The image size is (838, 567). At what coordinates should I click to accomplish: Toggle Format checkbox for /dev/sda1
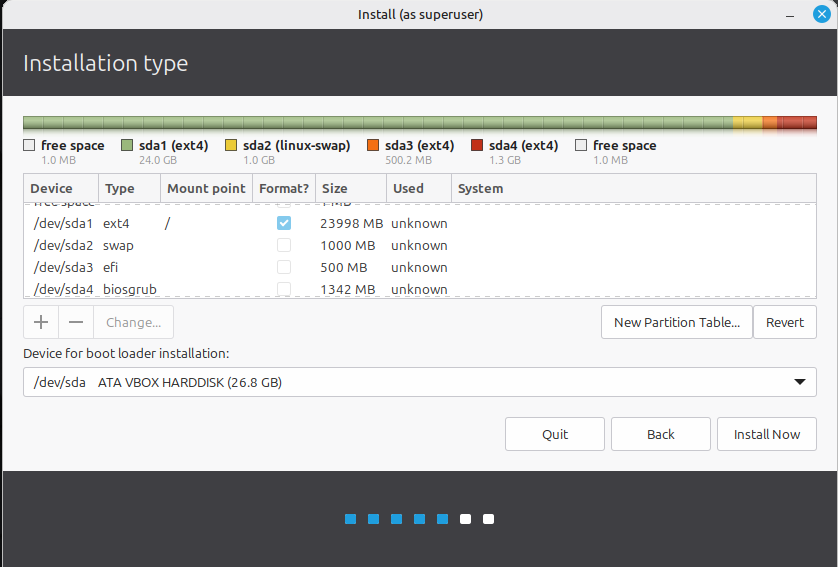tap(284, 223)
